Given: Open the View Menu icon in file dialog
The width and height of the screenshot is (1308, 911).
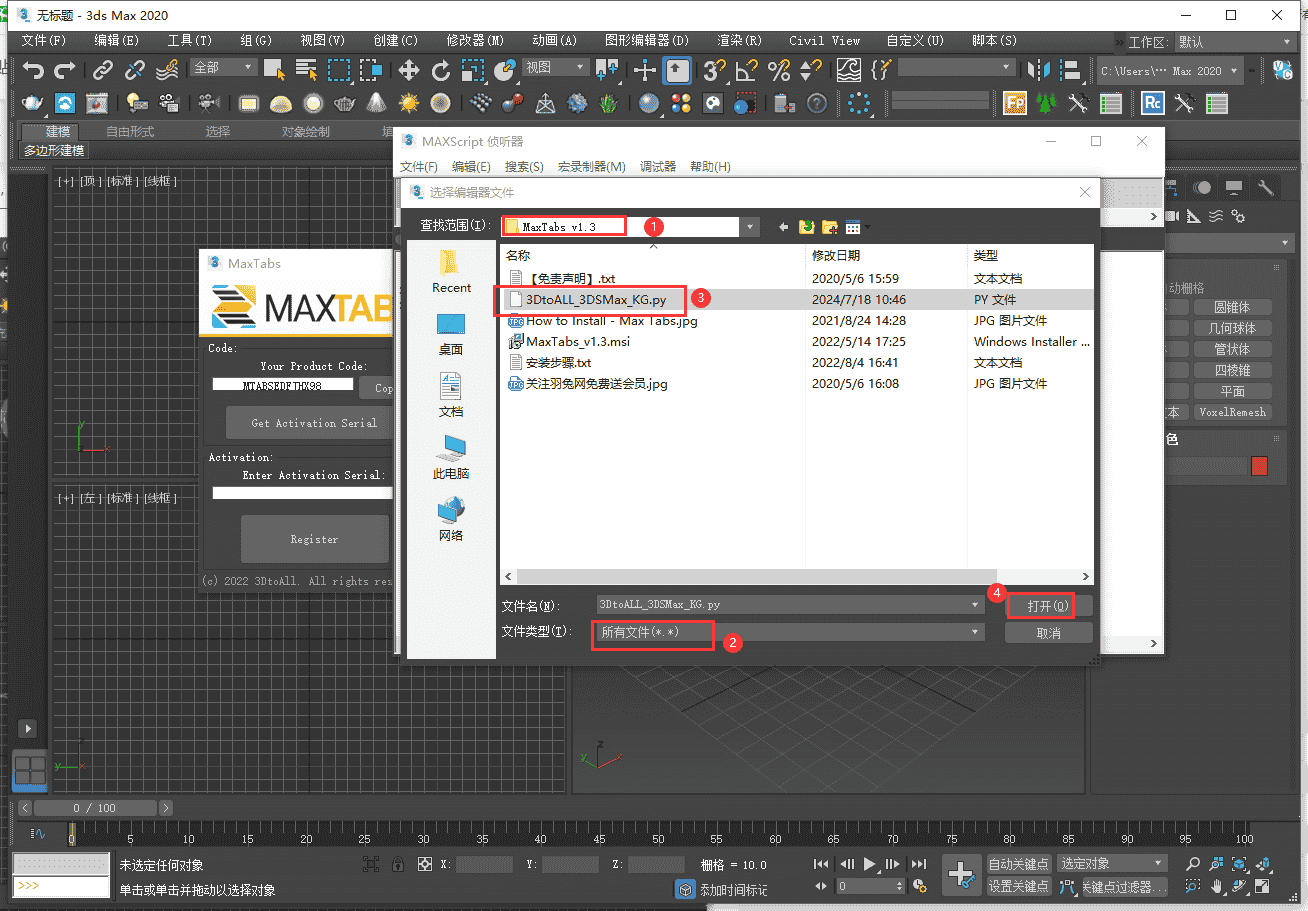Looking at the screenshot, I should (855, 227).
